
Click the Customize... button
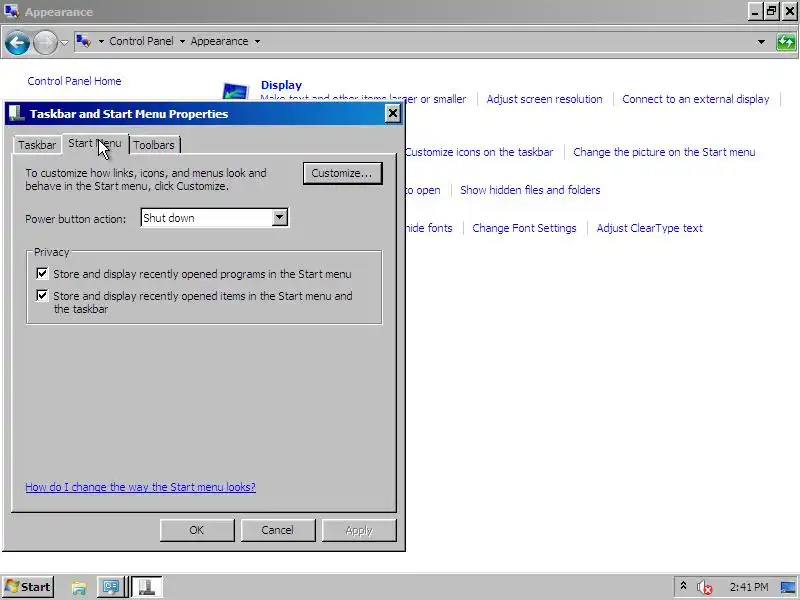342,173
